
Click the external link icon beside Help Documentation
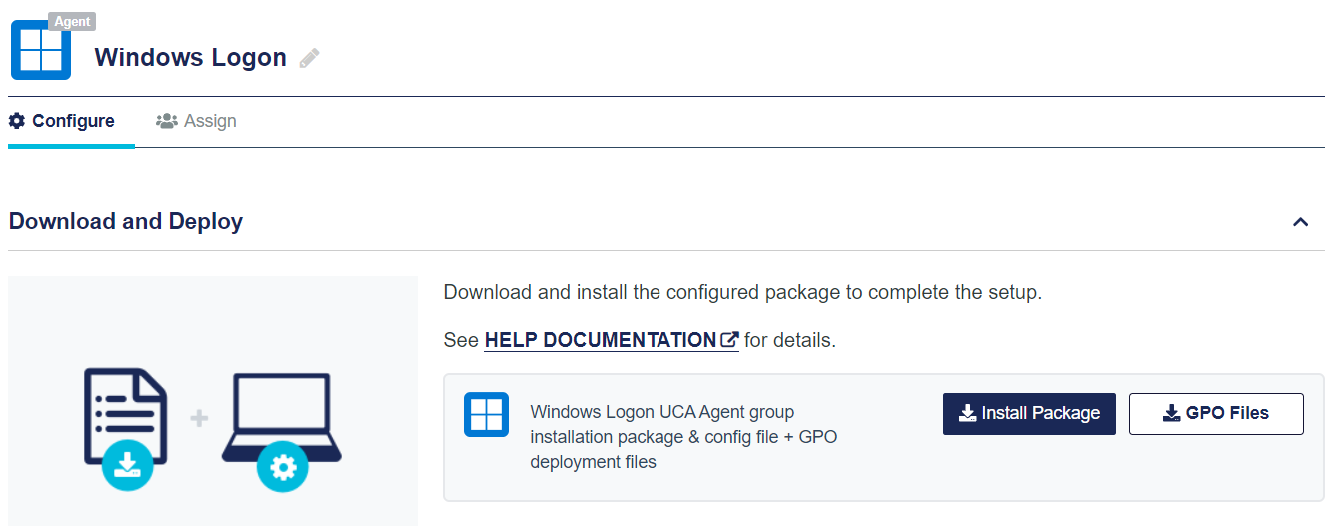pyautogui.click(x=729, y=340)
